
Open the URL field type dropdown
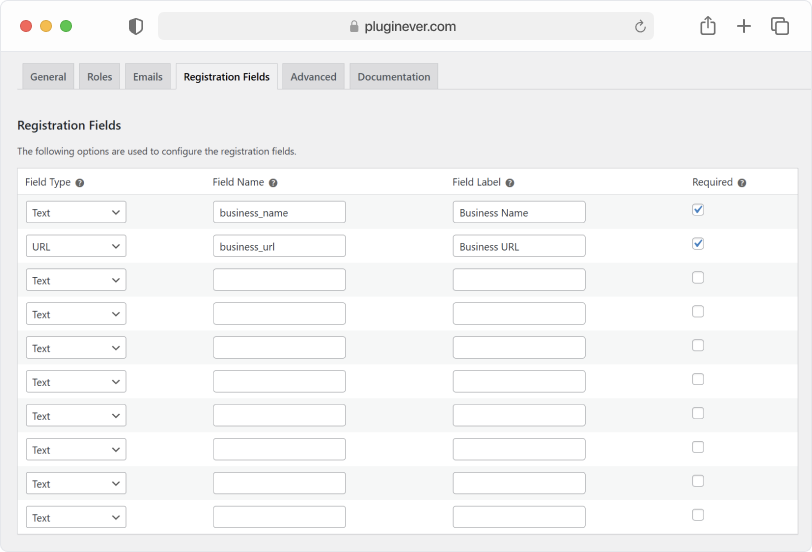(76, 246)
